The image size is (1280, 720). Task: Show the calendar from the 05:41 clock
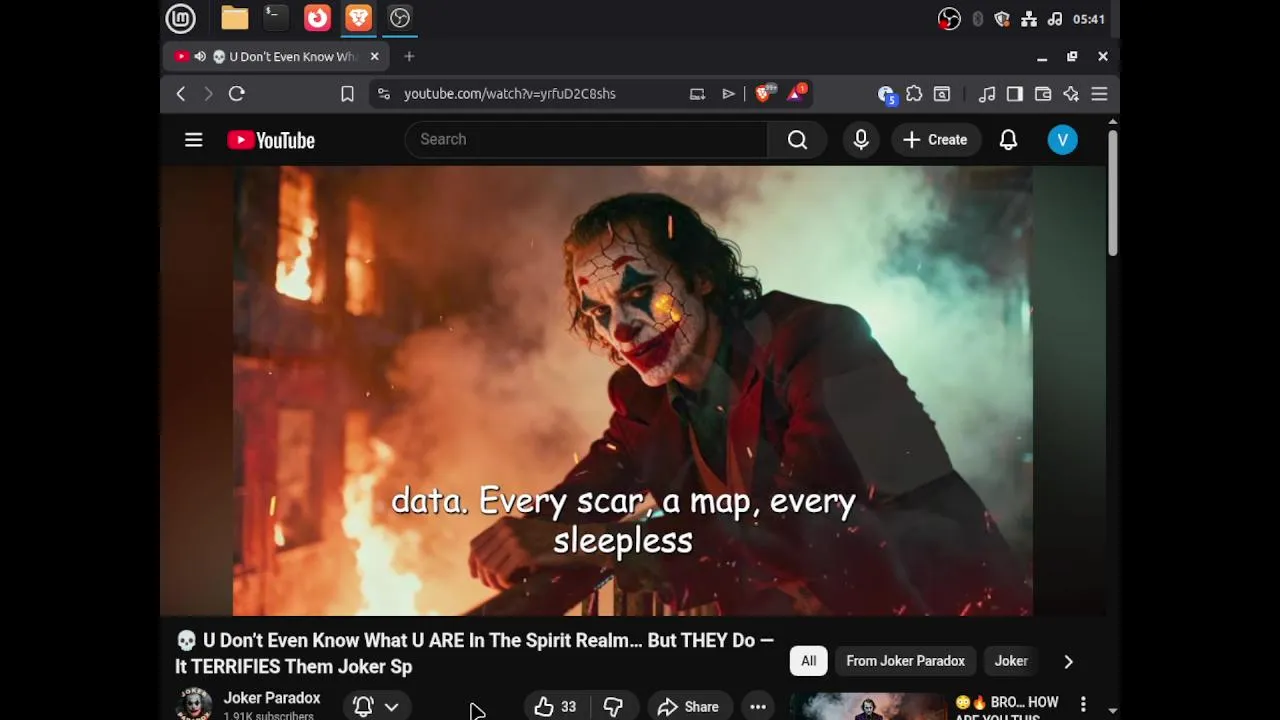point(1088,19)
